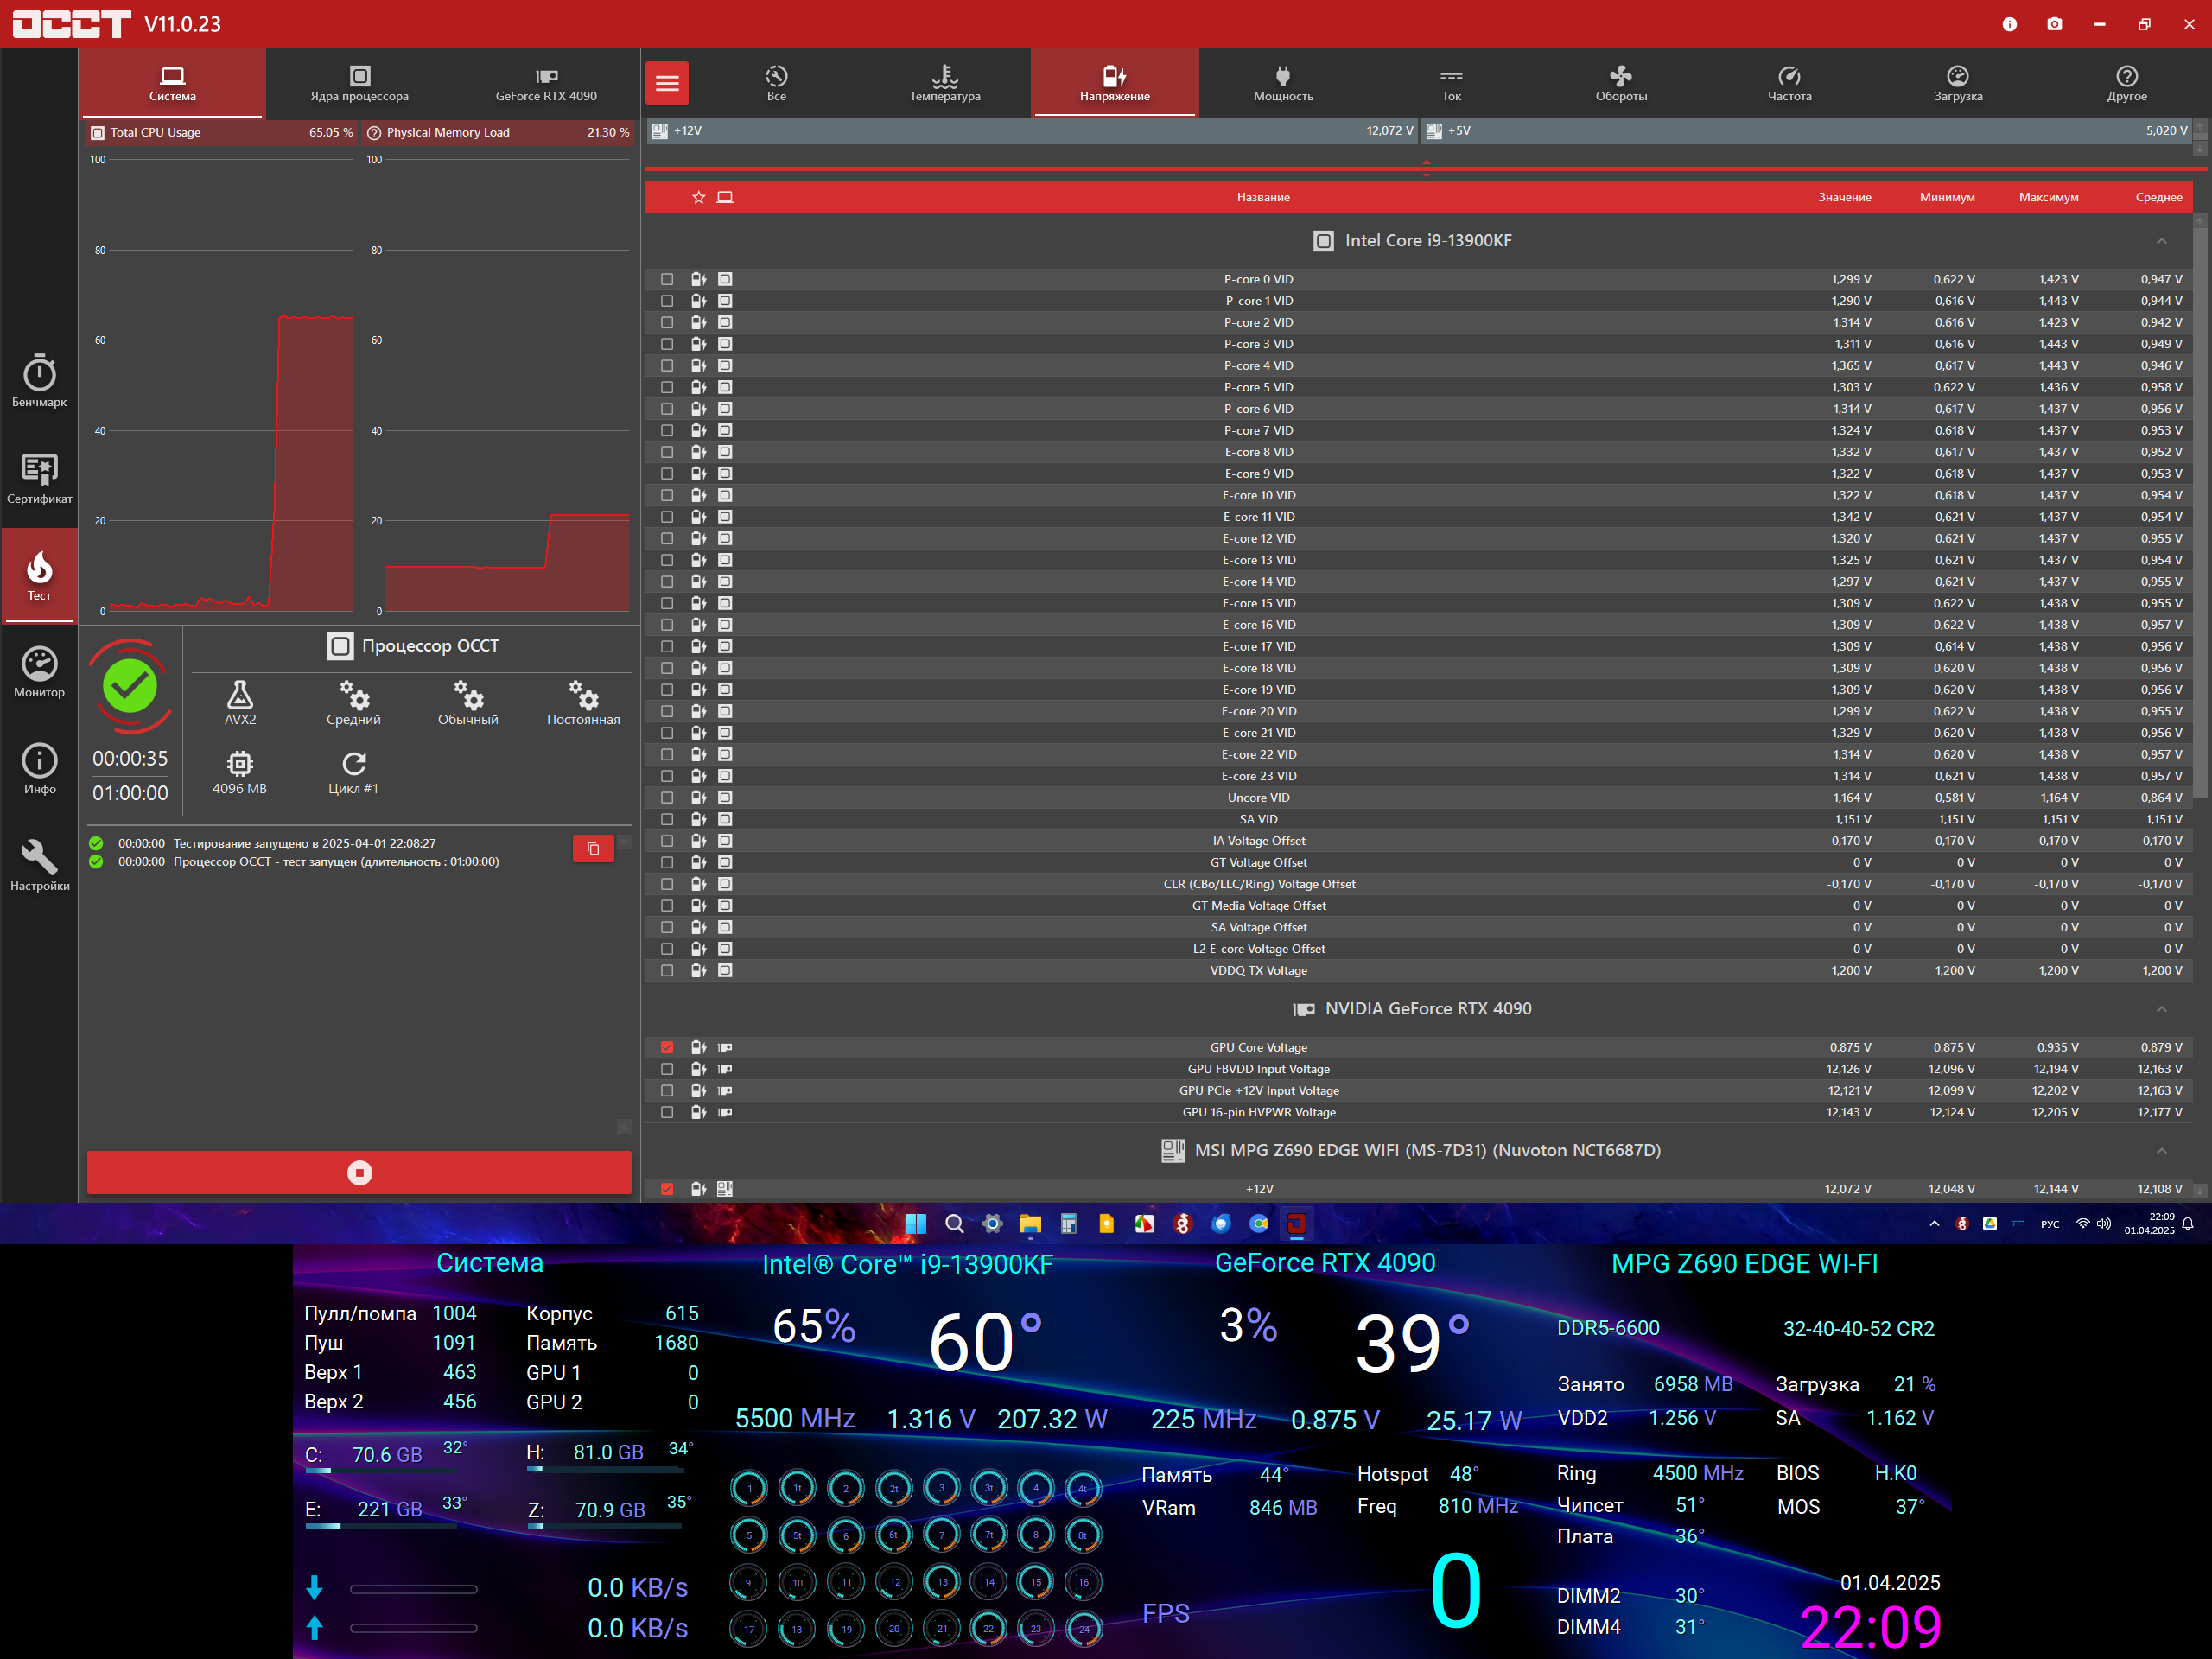Collapse the NVIDIA GeForce RTX 4090 group
Image resolution: width=2212 pixels, height=1659 pixels.
click(2161, 1009)
